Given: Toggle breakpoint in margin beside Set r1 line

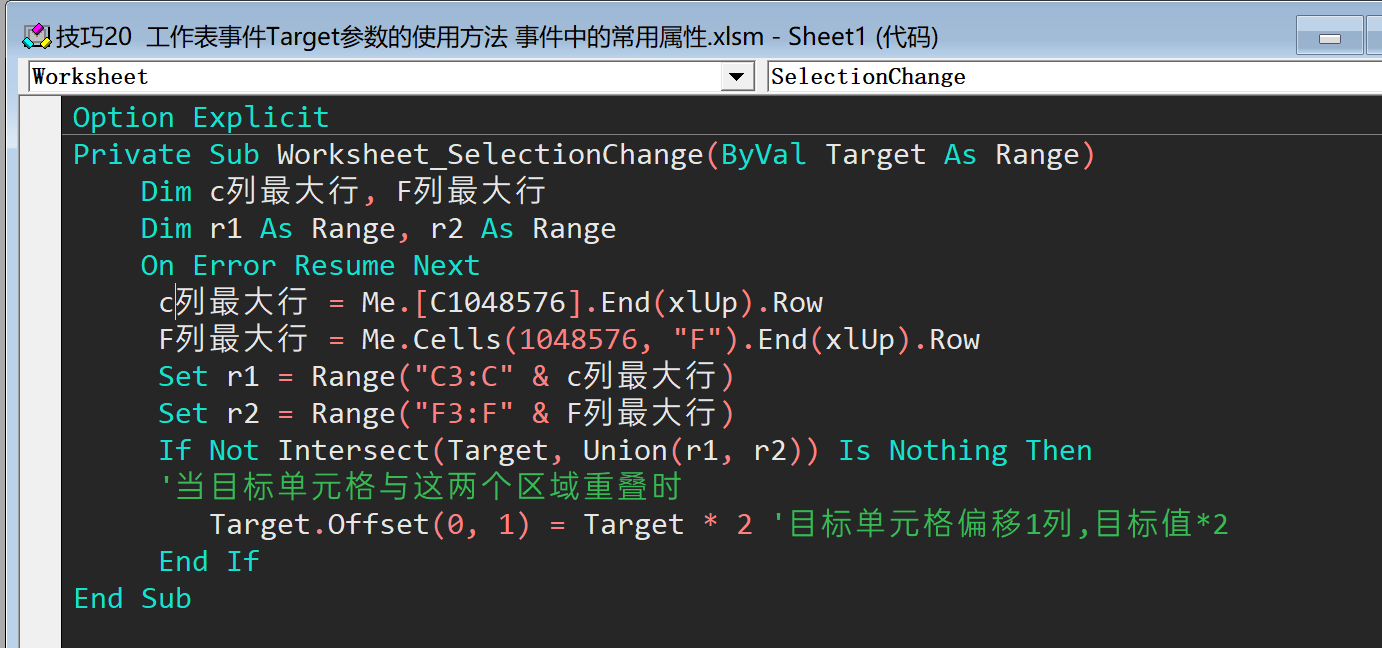Looking at the screenshot, I should coord(40,376).
